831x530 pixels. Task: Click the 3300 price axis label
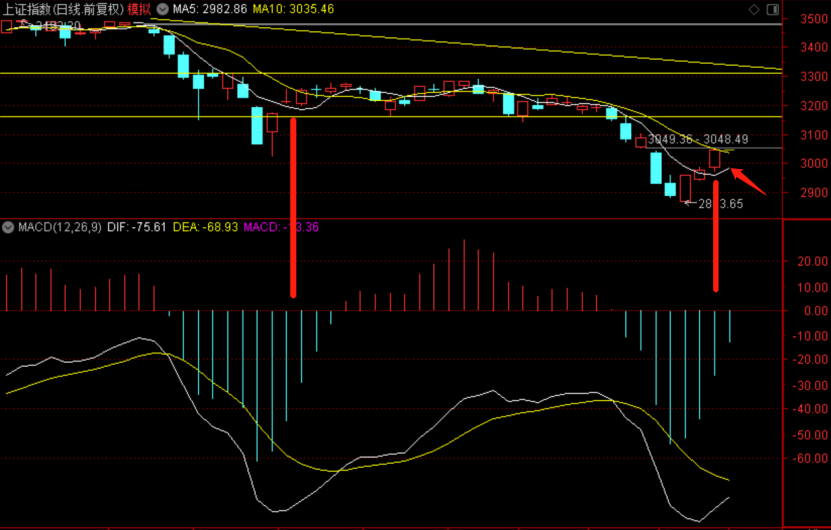tap(814, 76)
